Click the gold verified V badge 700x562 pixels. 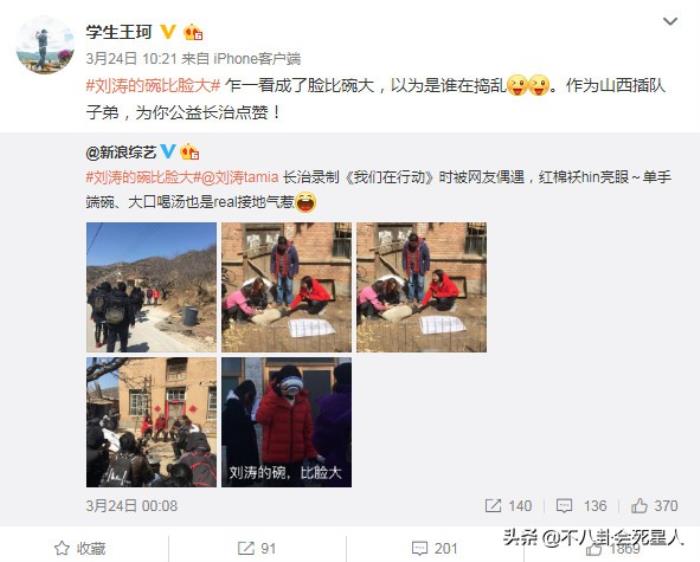(x=168, y=32)
